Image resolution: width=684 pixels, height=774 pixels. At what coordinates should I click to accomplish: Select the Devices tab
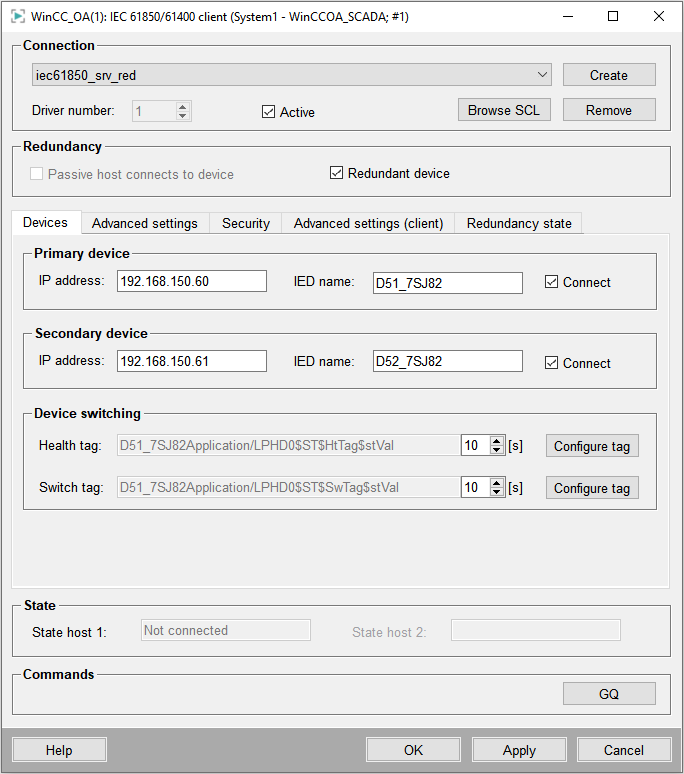pyautogui.click(x=45, y=222)
